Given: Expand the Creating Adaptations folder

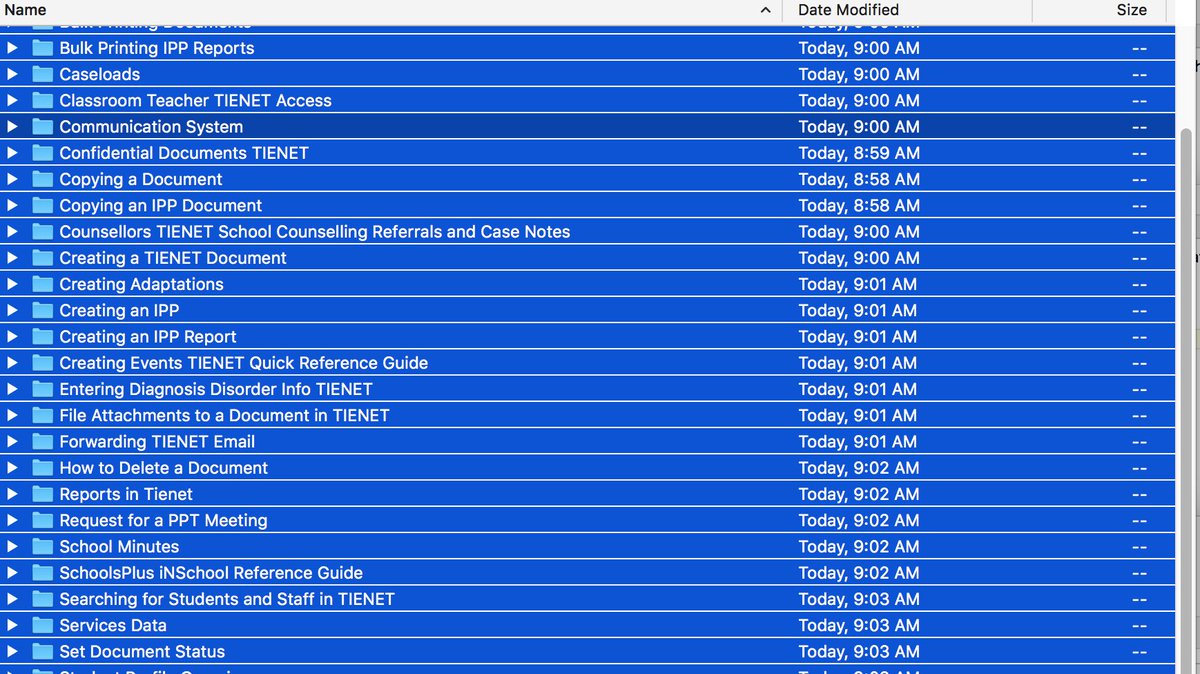Looking at the screenshot, I should point(12,284).
